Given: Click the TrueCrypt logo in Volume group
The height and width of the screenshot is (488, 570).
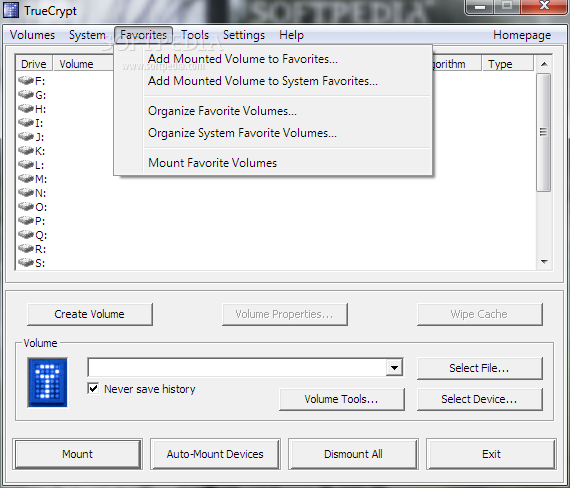Looking at the screenshot, I should tap(47, 382).
